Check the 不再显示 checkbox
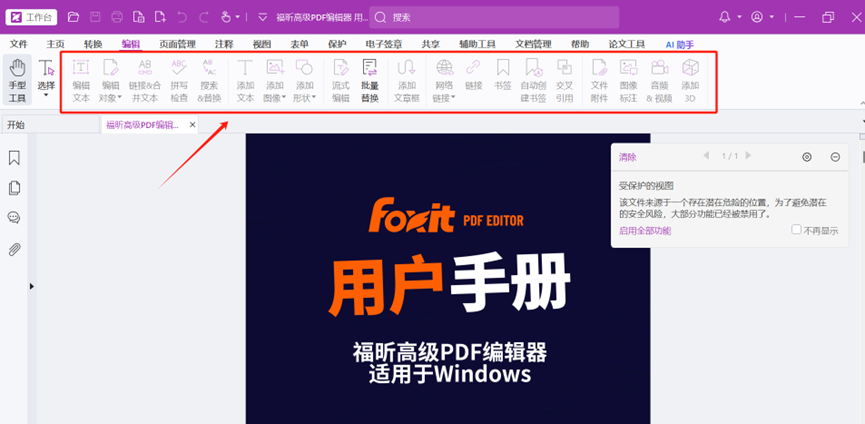 click(796, 229)
